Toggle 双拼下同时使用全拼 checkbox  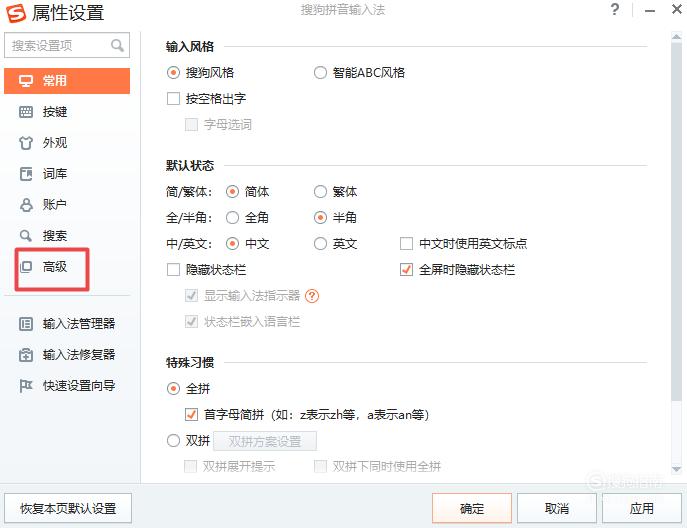(320, 466)
